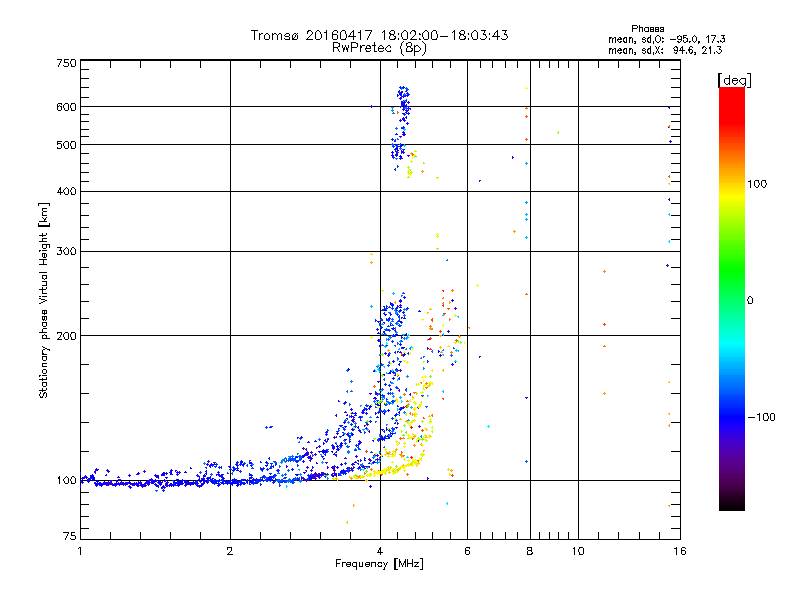
Task: Click the plot title 'Tromsø 20160417 18:02:00-18:03:43'
Action: 379,35
